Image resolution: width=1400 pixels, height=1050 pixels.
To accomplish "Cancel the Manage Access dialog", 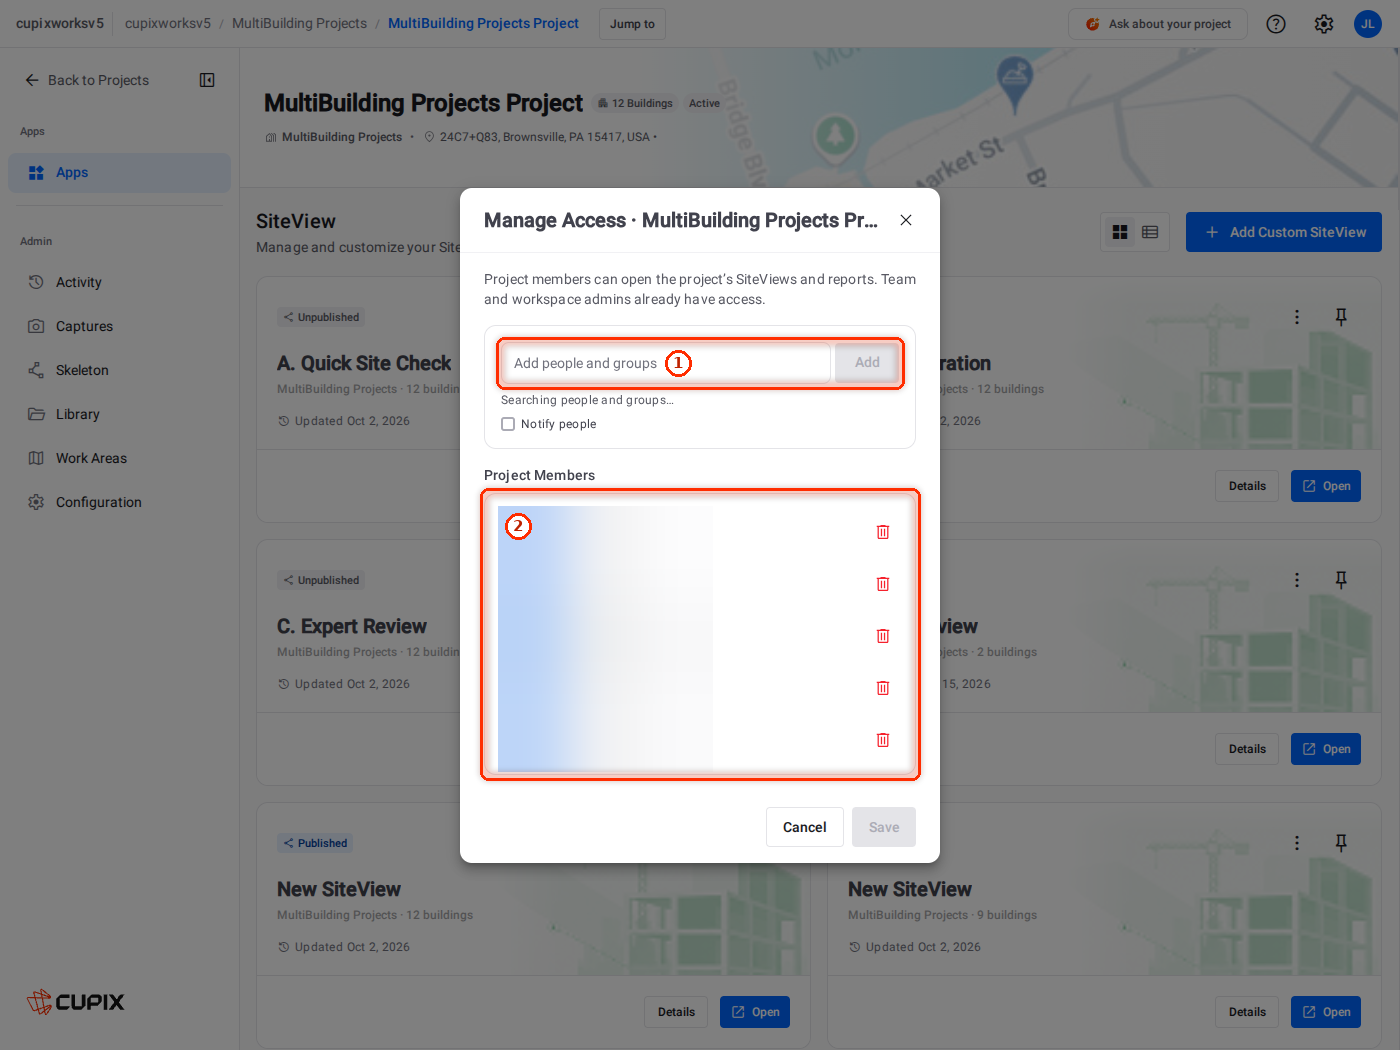I will [805, 827].
